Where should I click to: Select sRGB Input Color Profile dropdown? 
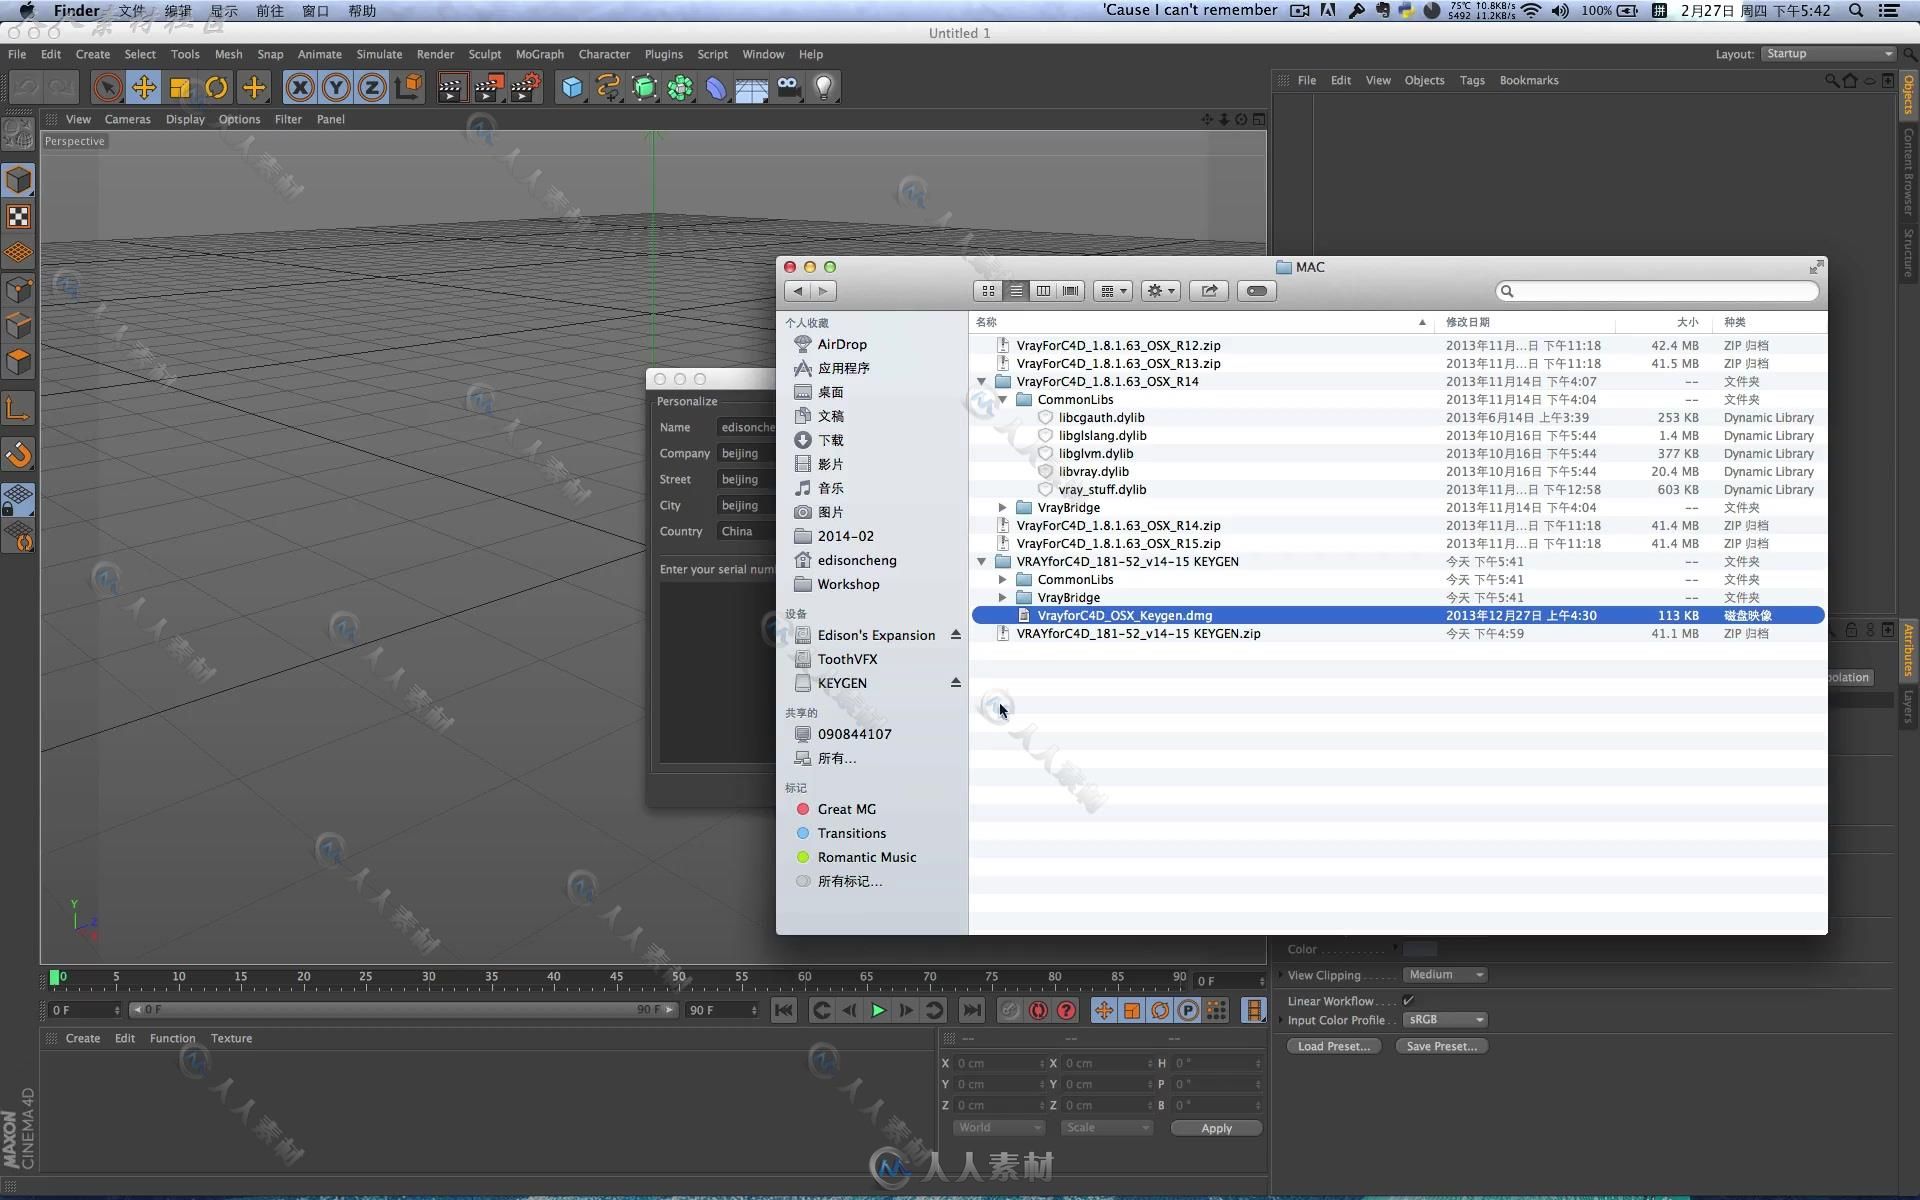click(x=1443, y=1019)
